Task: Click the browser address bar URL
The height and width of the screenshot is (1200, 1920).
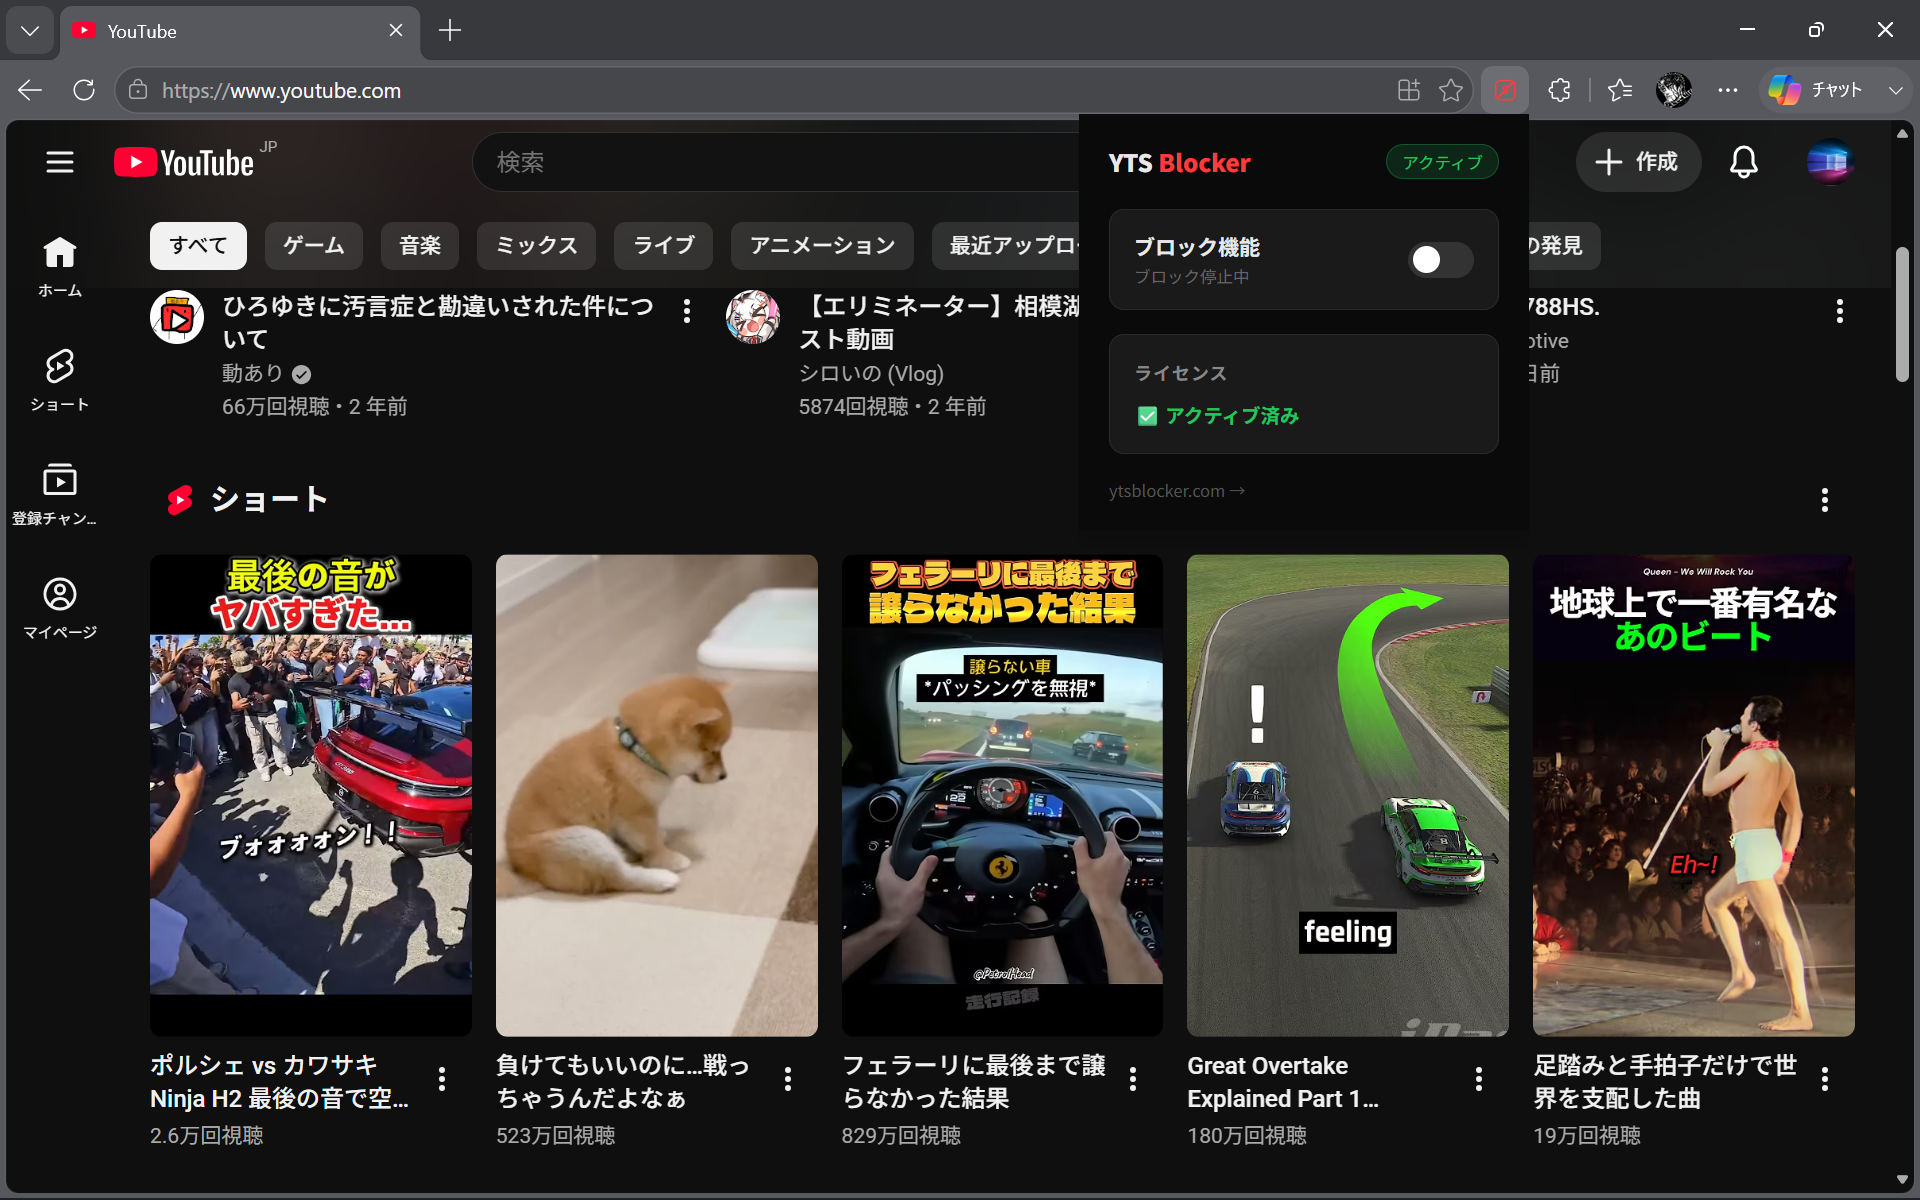Action: click(281, 90)
